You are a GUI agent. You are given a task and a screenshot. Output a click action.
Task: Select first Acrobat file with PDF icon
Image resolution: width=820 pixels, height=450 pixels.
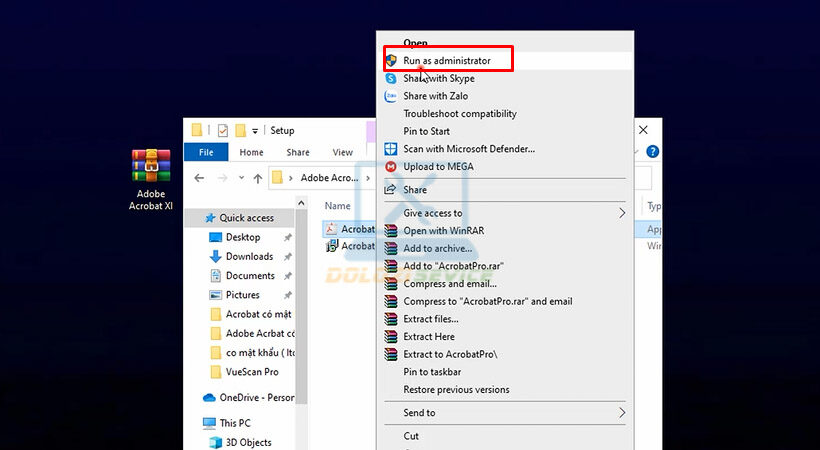[x=349, y=229]
